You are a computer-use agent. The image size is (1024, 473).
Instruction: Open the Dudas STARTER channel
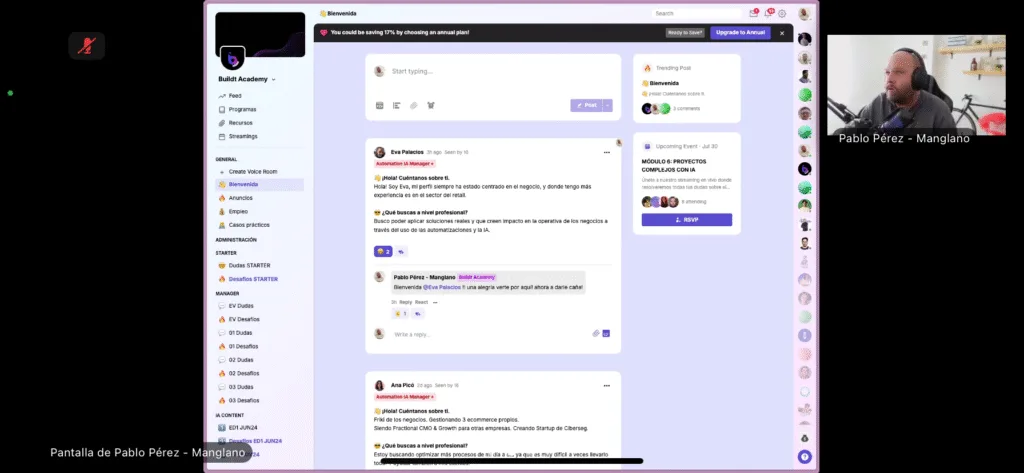pos(249,265)
